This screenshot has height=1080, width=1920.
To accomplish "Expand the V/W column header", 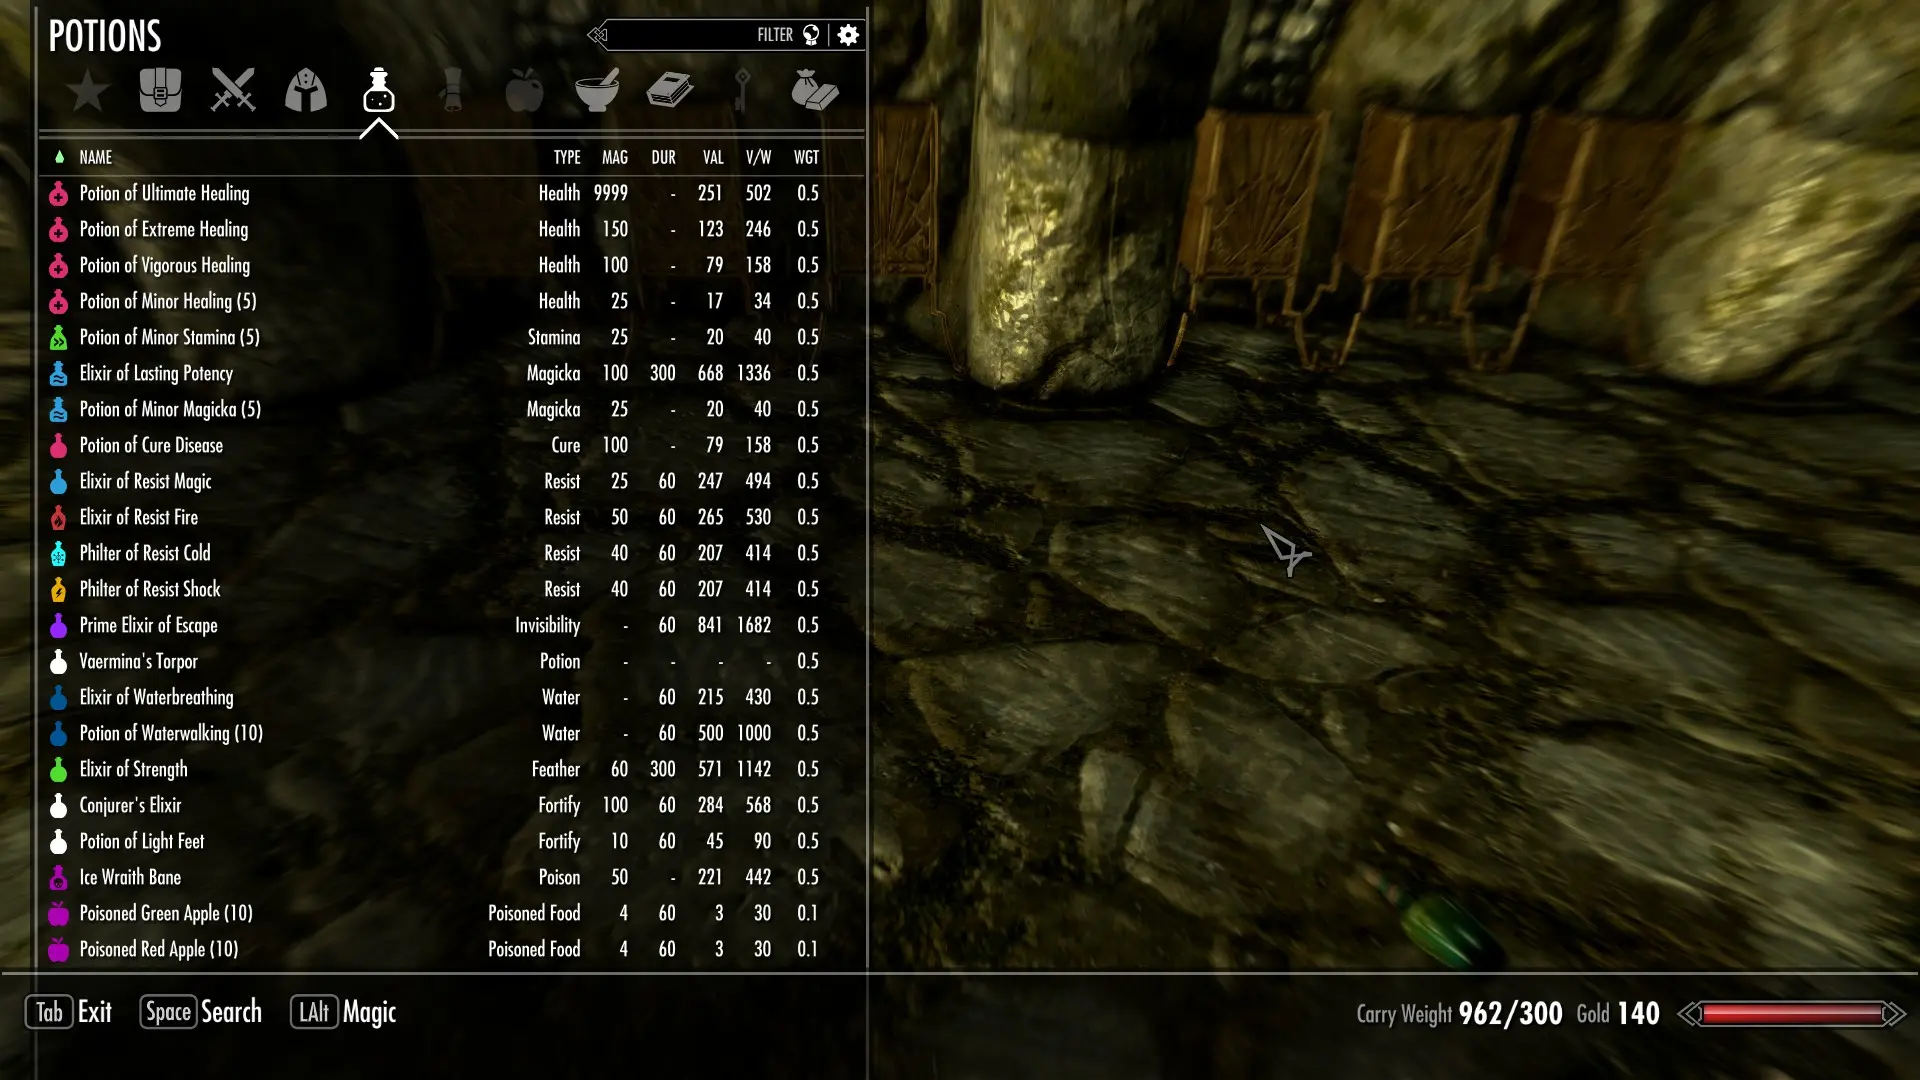I will (x=758, y=157).
